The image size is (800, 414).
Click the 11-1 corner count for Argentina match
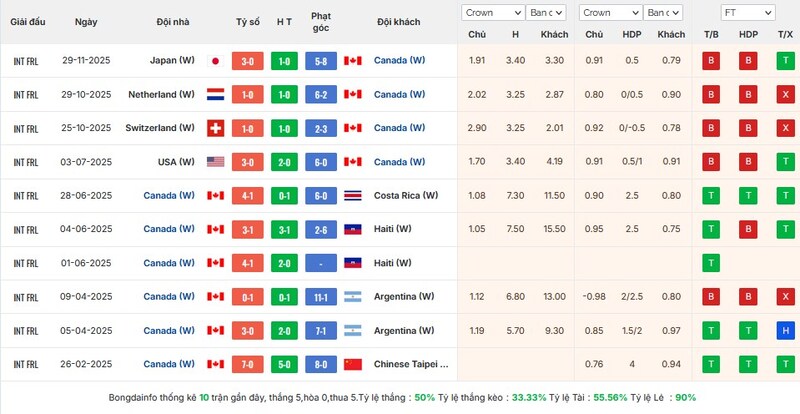(x=321, y=297)
